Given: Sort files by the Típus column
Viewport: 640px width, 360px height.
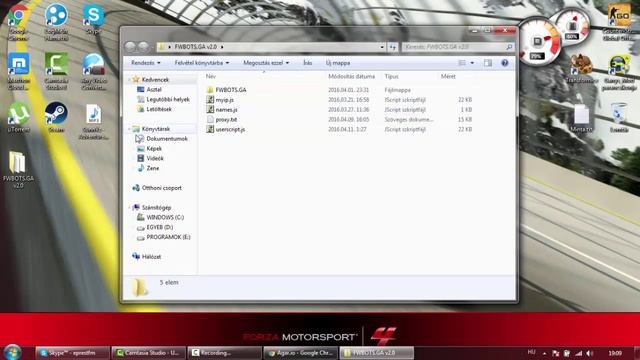Looking at the screenshot, I should [391, 76].
